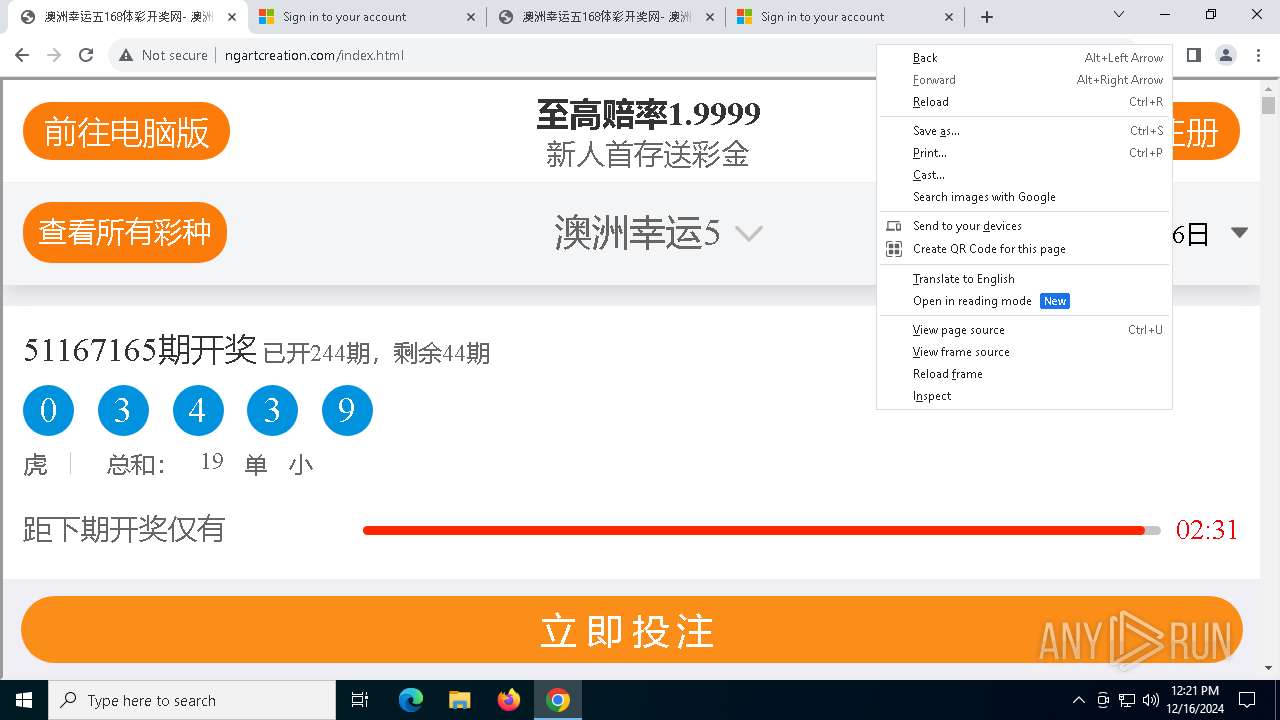Open a new tab with plus button

pyautogui.click(x=987, y=17)
